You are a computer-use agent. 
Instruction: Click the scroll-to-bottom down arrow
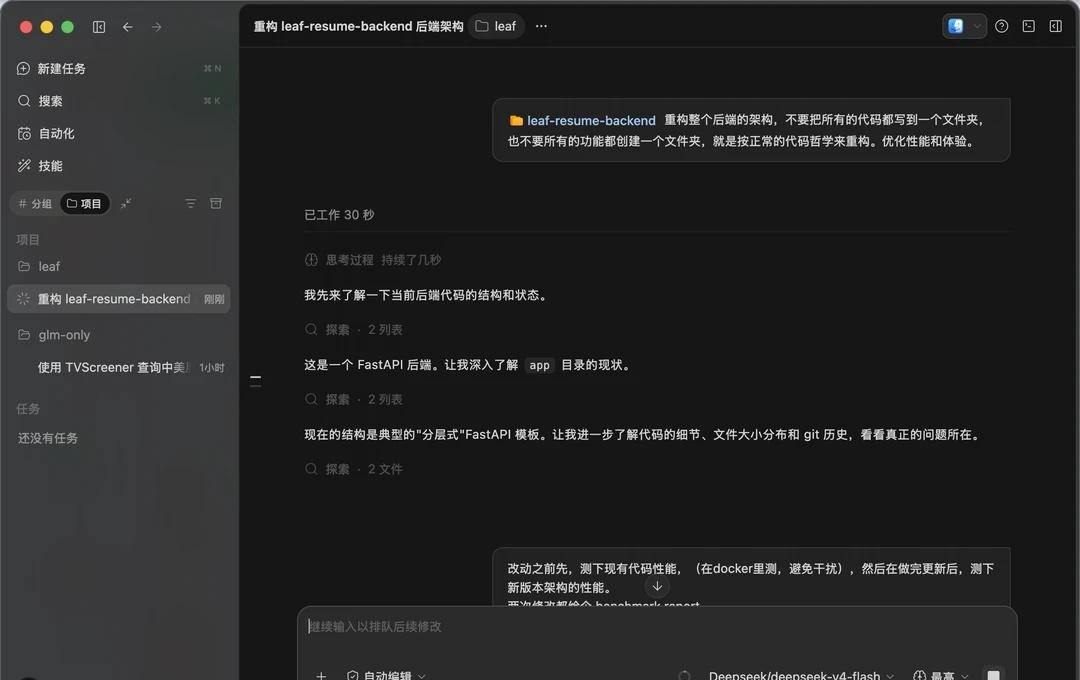point(657,586)
